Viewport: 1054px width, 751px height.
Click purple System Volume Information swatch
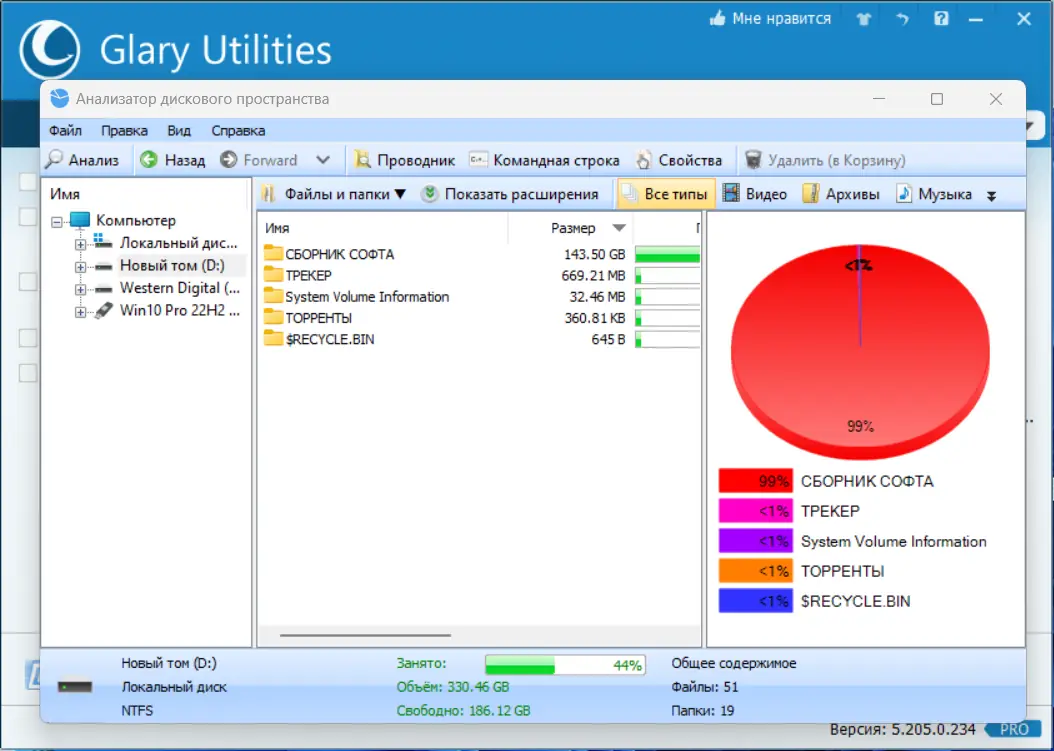pos(756,541)
